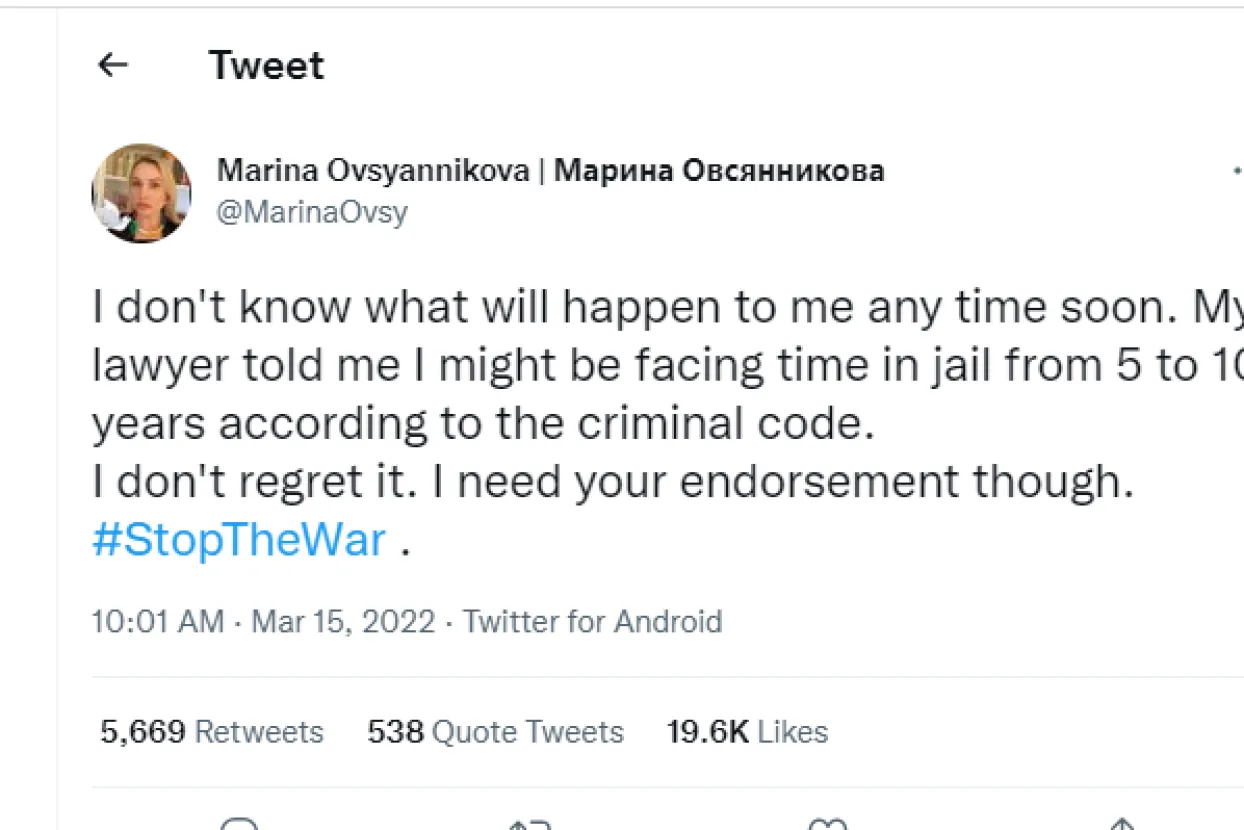View the 538 Quote Tweets list
This screenshot has height=830, width=1244.
pos(495,732)
